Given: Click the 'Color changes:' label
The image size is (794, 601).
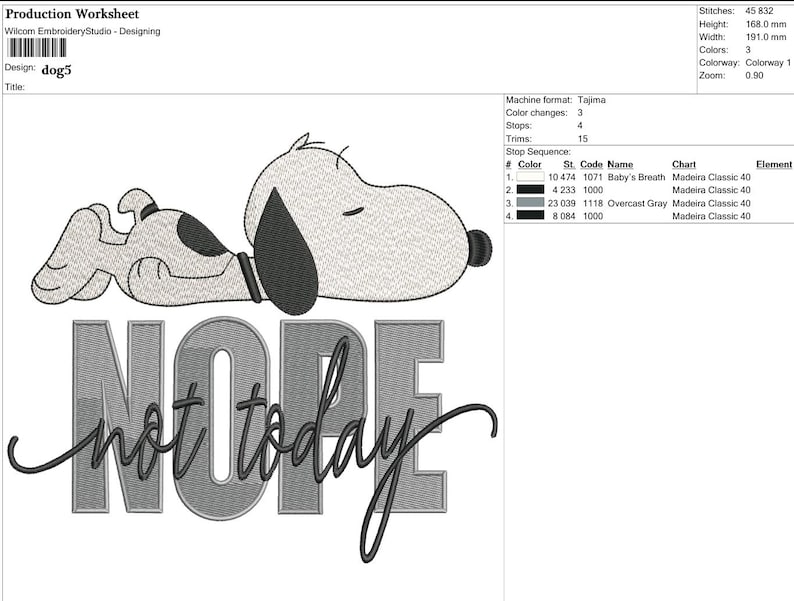Looking at the screenshot, I should pos(537,112).
